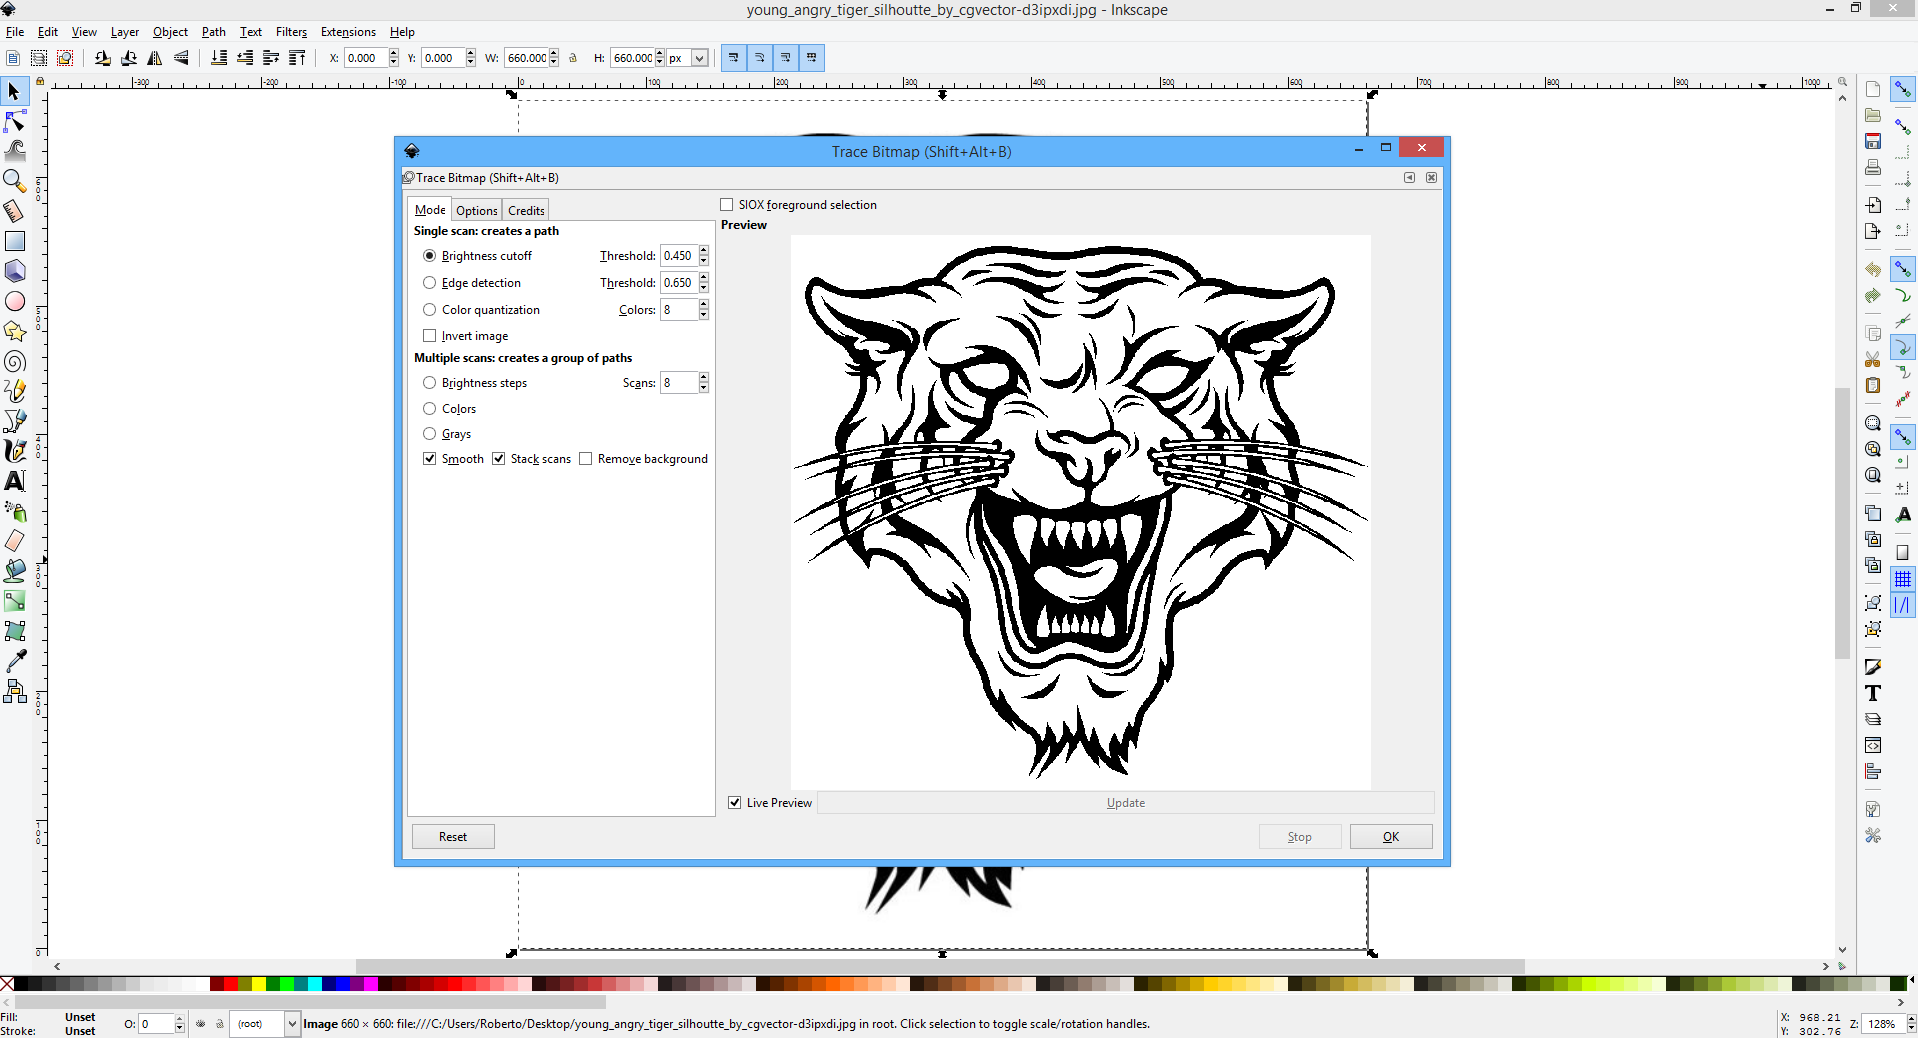Image resolution: width=1918 pixels, height=1038 pixels.
Task: Toggle the Live Preview checkbox
Action: click(735, 803)
